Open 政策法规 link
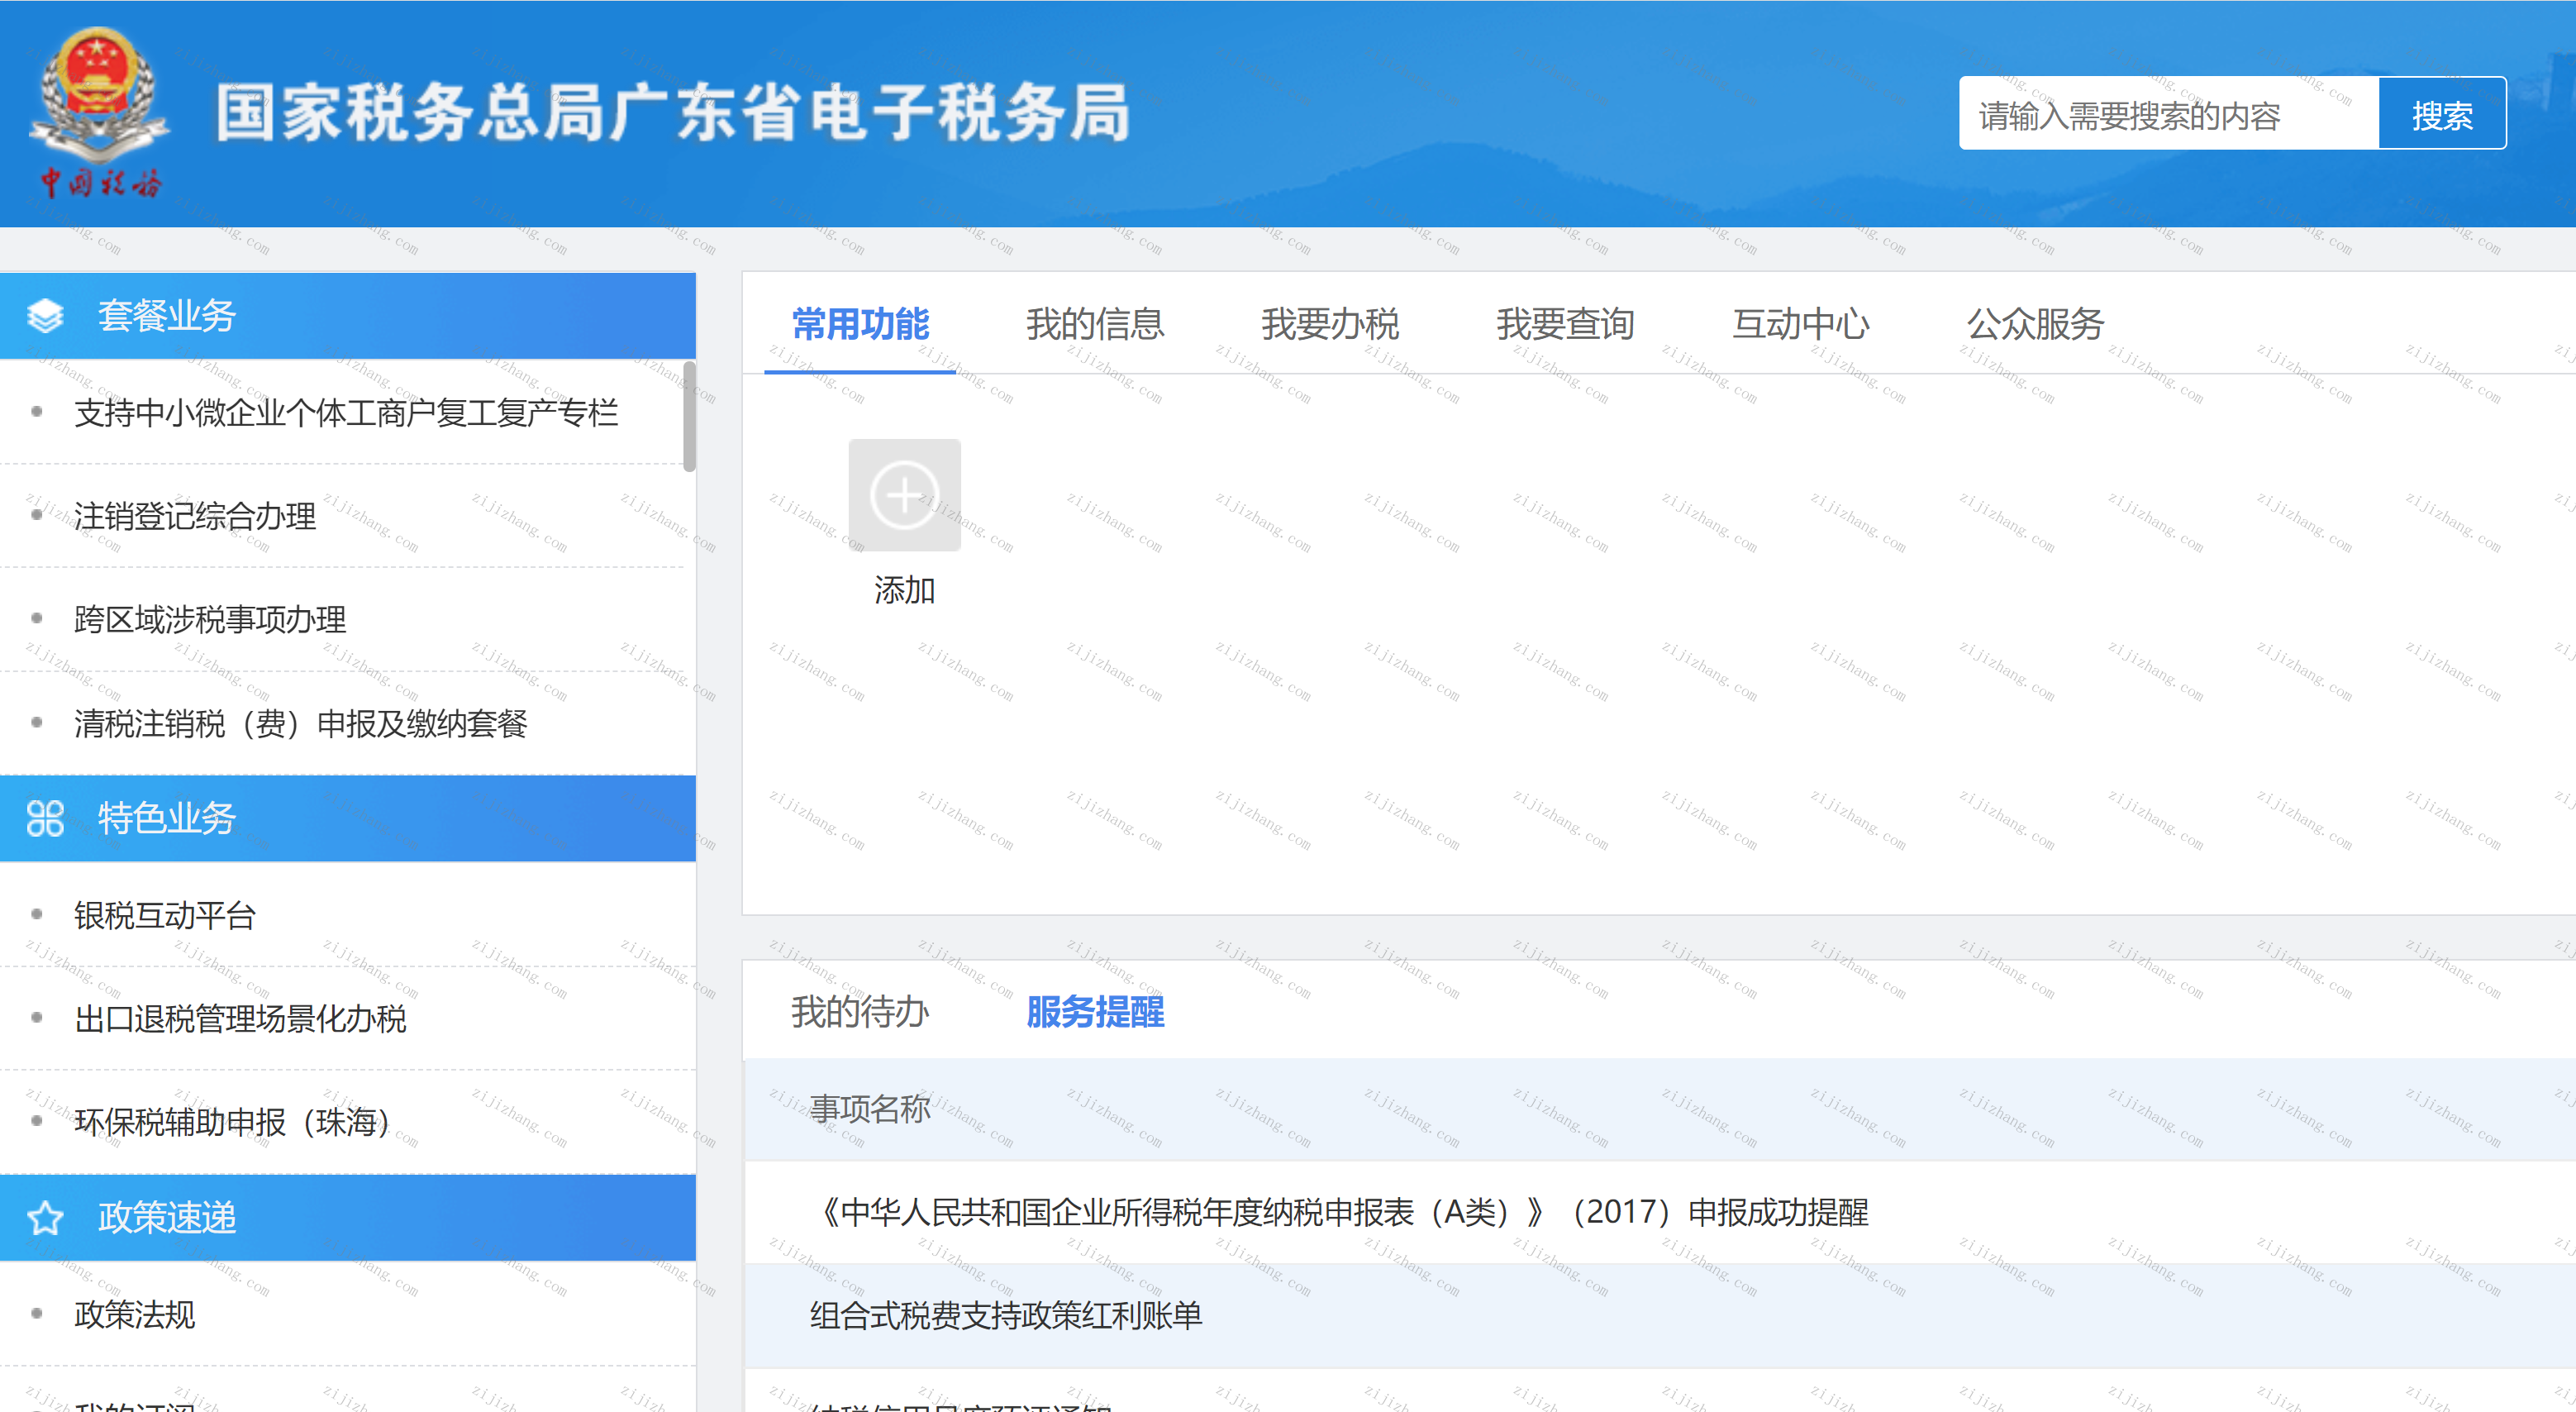2576x1412 pixels. click(x=135, y=1315)
